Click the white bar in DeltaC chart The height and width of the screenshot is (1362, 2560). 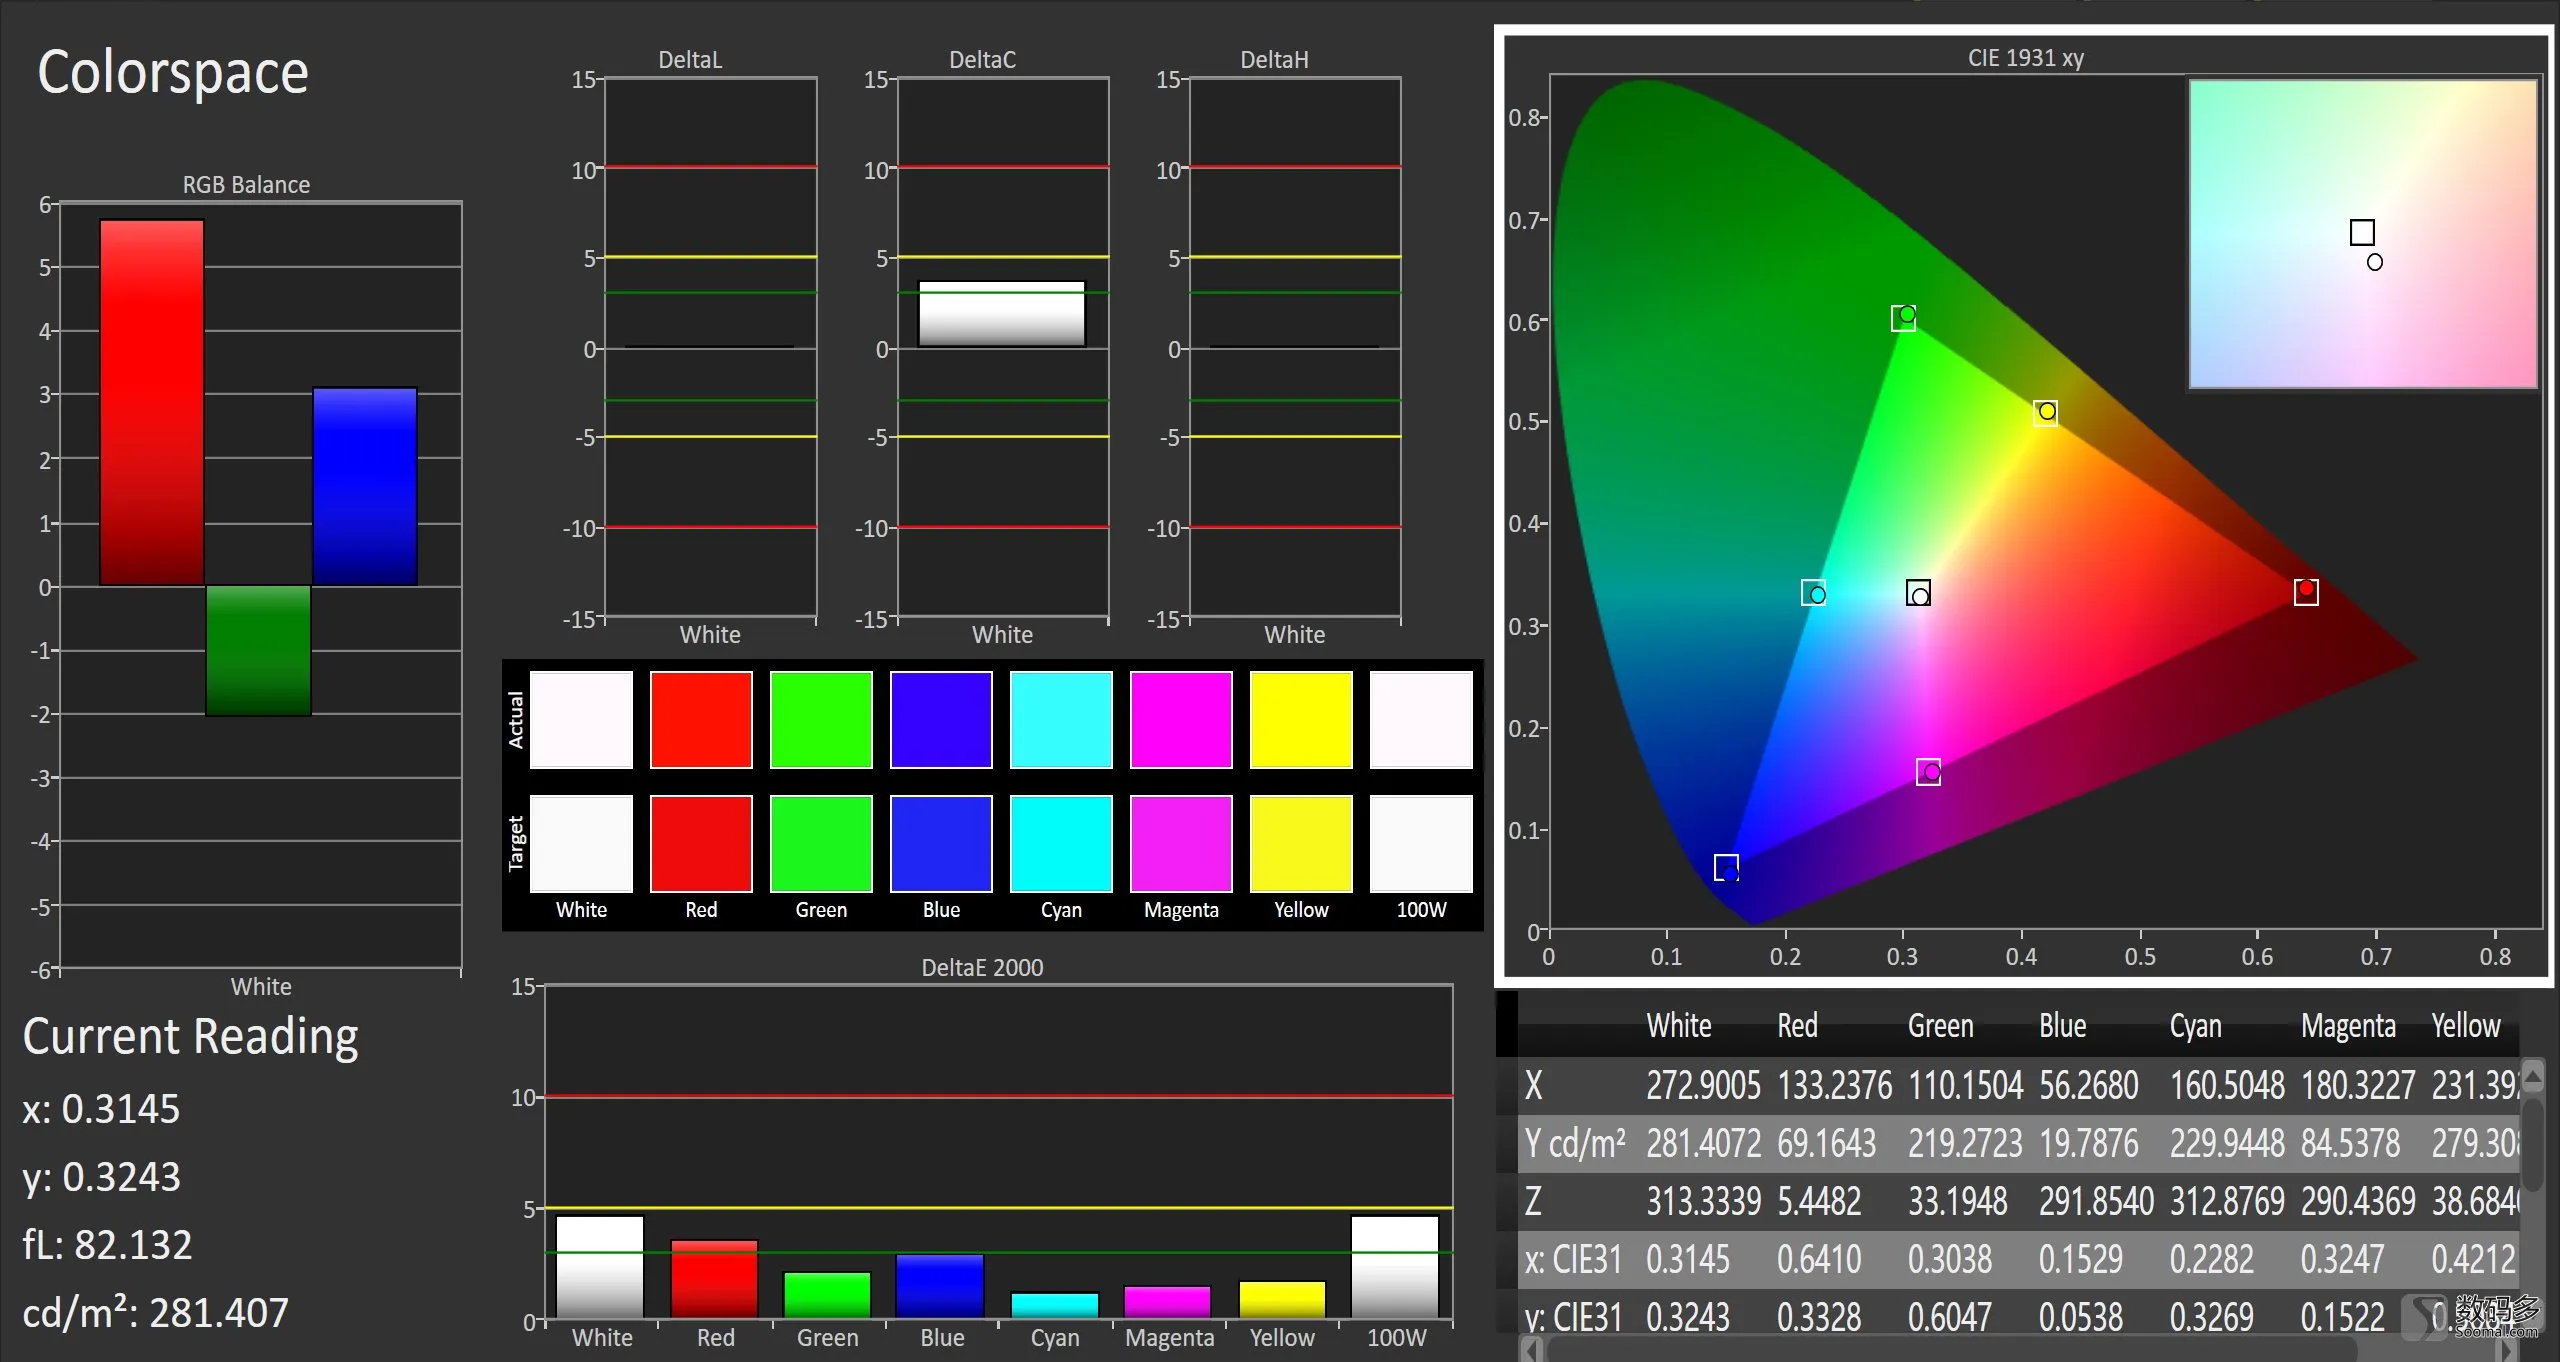click(x=1002, y=314)
